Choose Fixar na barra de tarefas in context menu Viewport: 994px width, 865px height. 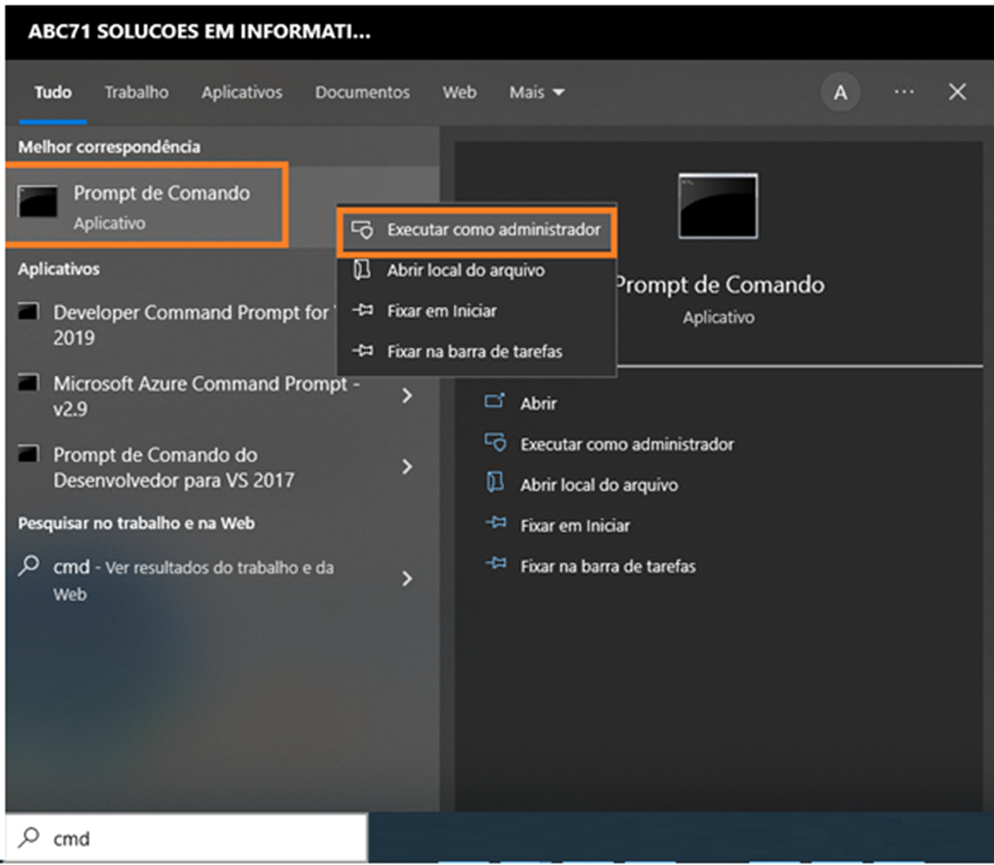pyautogui.click(x=475, y=352)
